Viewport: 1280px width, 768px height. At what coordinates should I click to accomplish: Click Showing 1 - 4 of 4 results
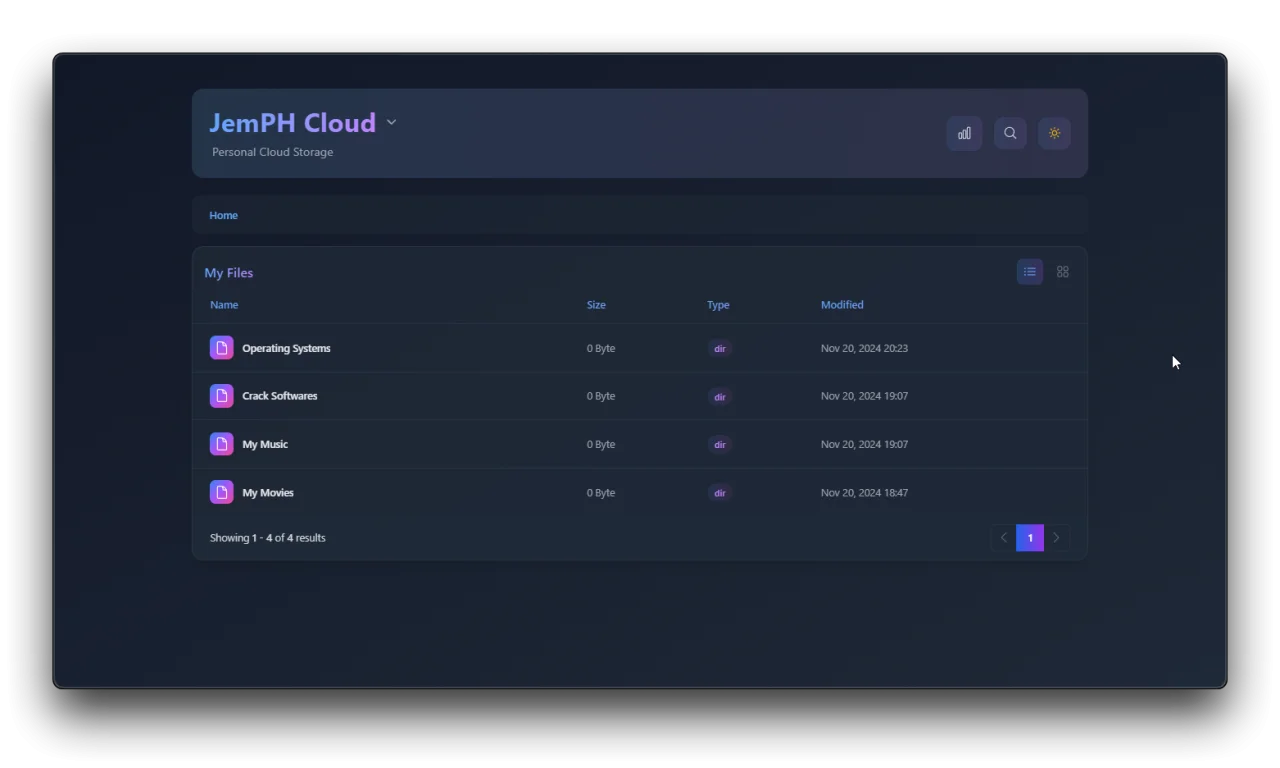pos(268,538)
